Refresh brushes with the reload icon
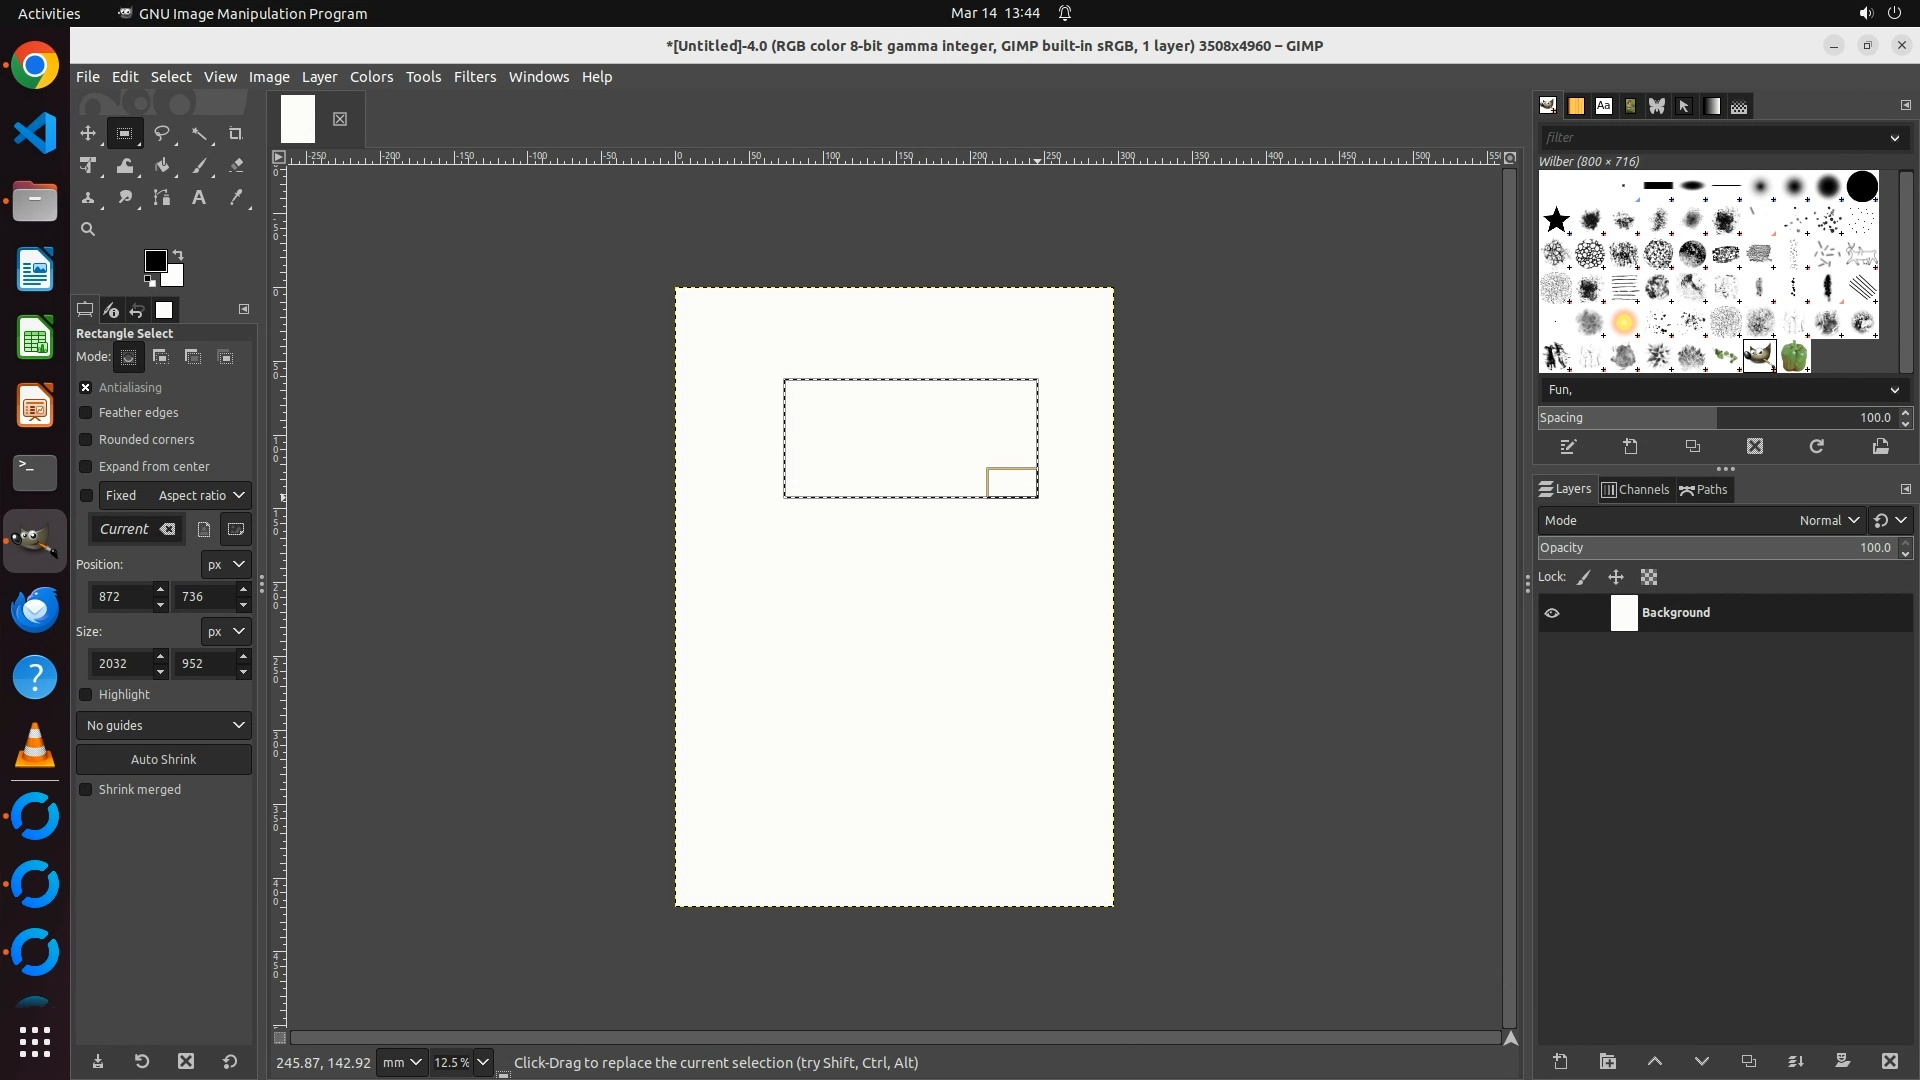This screenshot has width=1920, height=1080. coord(1816,447)
